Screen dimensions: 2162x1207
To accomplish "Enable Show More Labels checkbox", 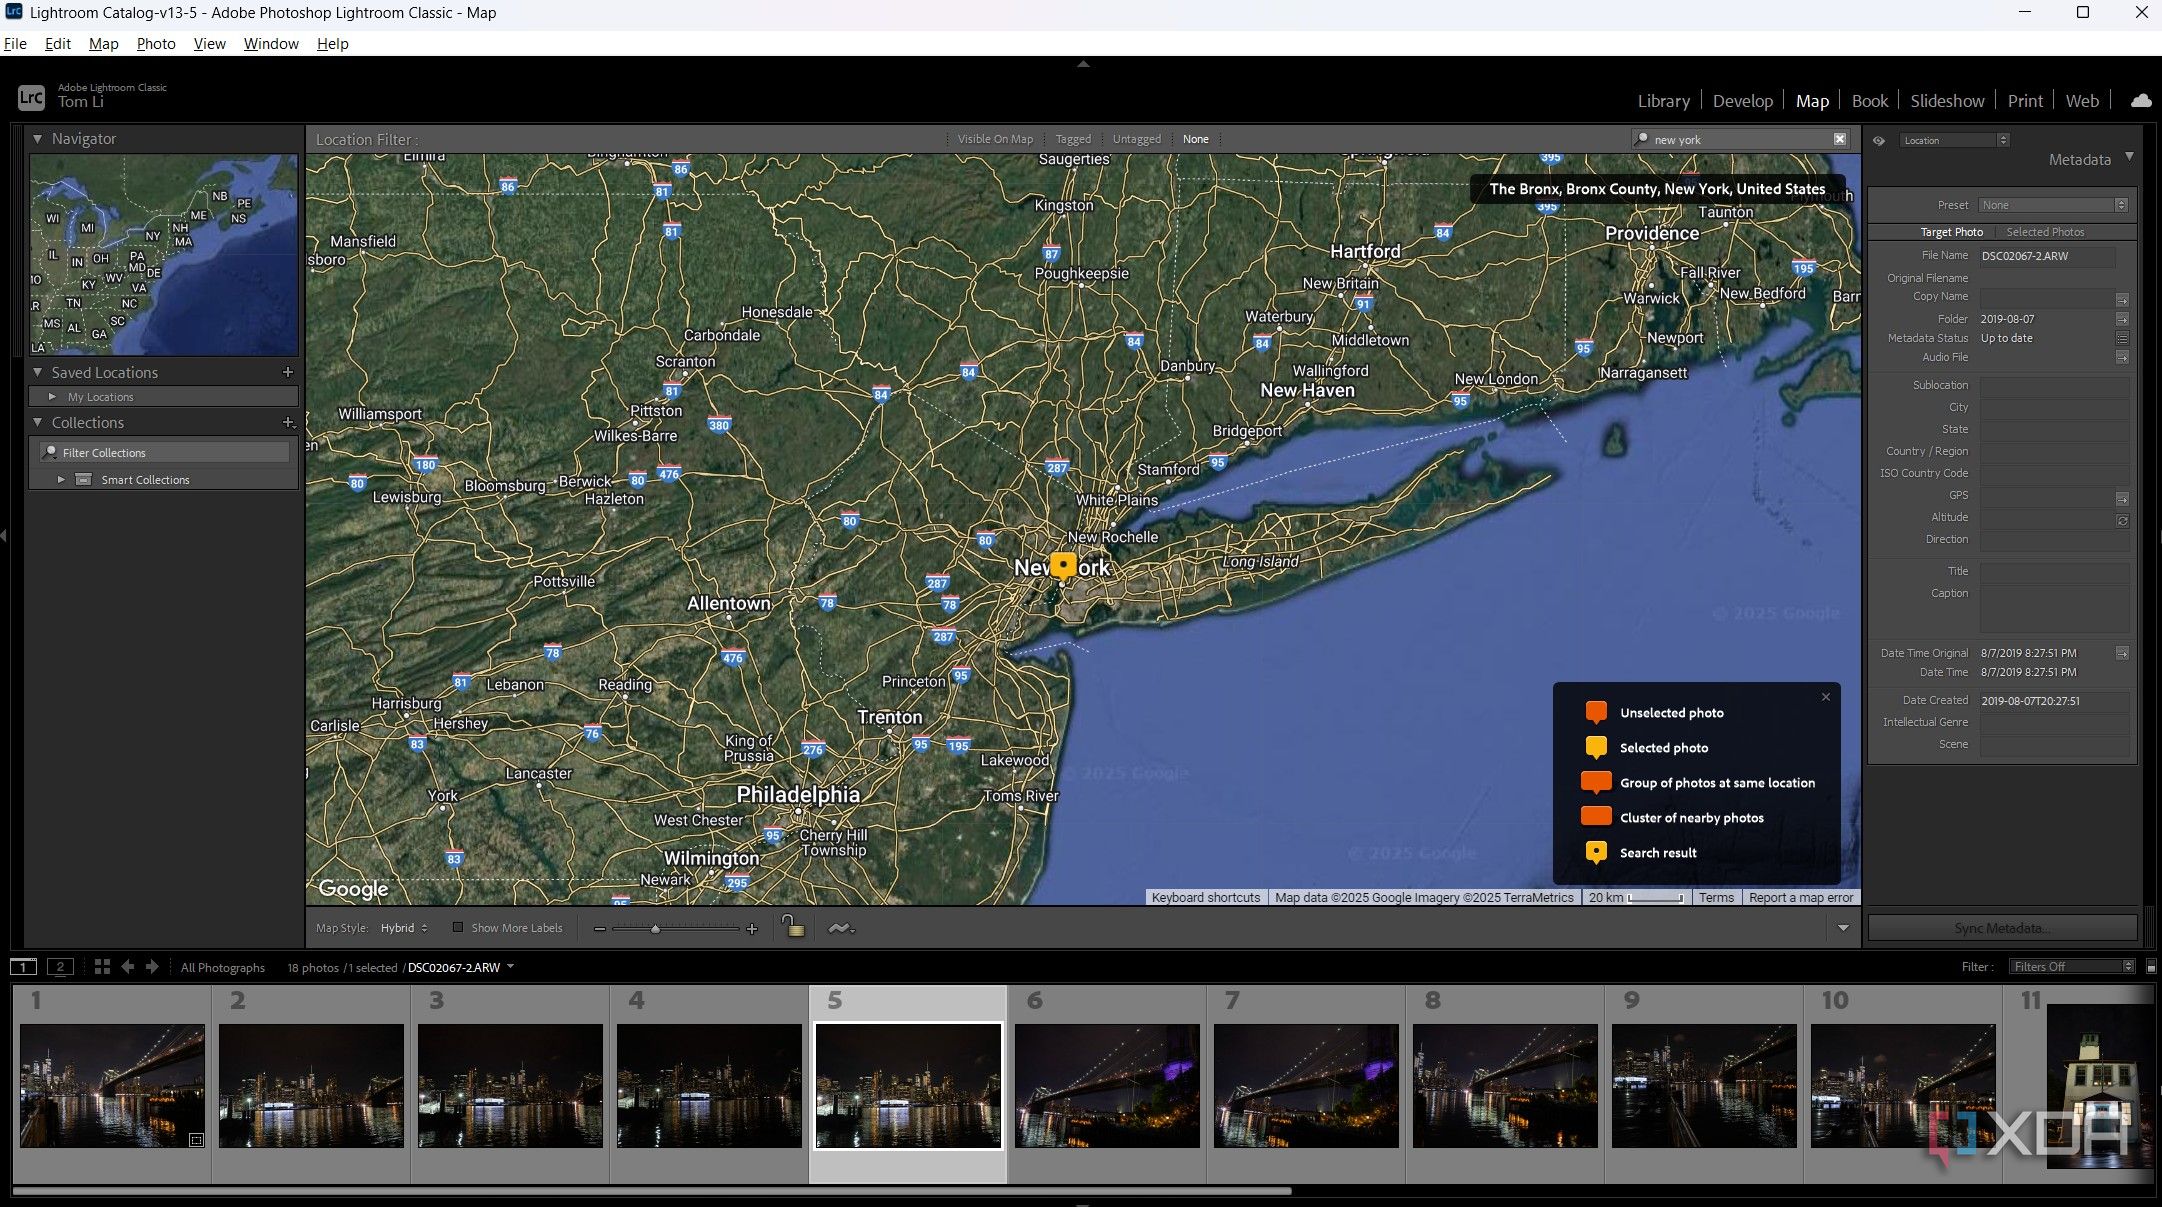I will [x=458, y=928].
